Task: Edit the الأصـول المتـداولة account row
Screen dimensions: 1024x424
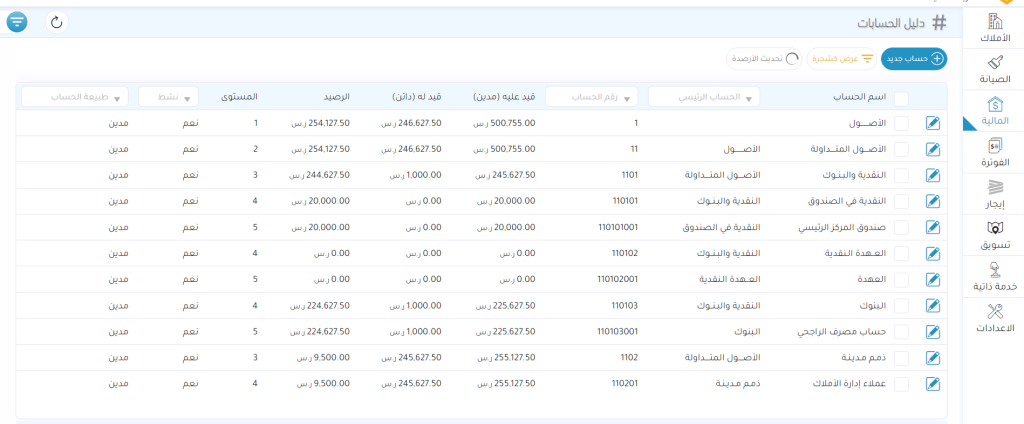Action: pyautogui.click(x=933, y=149)
